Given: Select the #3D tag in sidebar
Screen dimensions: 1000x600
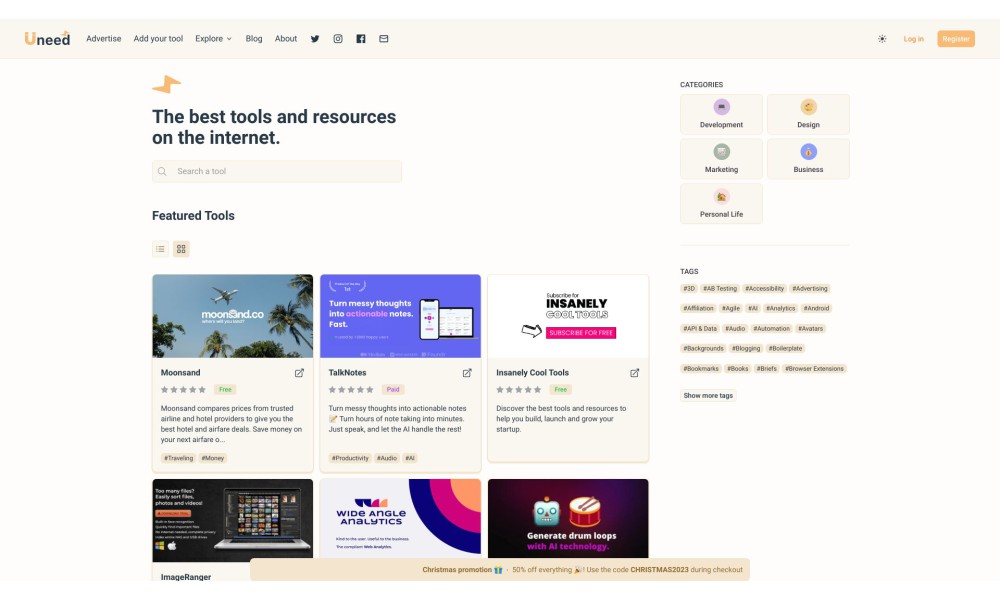Looking at the screenshot, I should click(x=689, y=289).
